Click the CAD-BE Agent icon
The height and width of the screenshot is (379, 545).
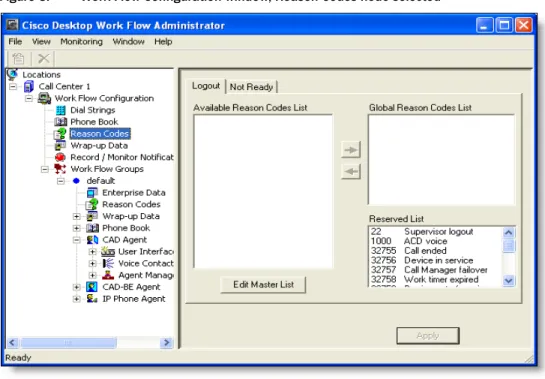click(x=92, y=287)
